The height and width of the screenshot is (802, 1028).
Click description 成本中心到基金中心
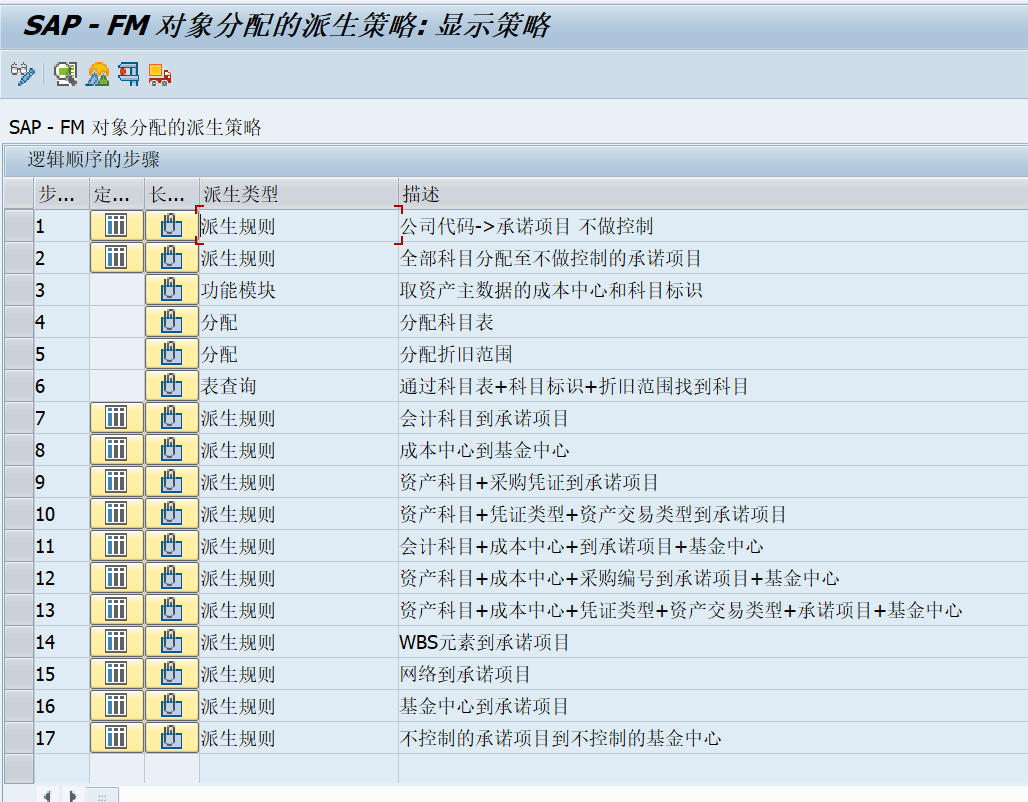coord(484,451)
